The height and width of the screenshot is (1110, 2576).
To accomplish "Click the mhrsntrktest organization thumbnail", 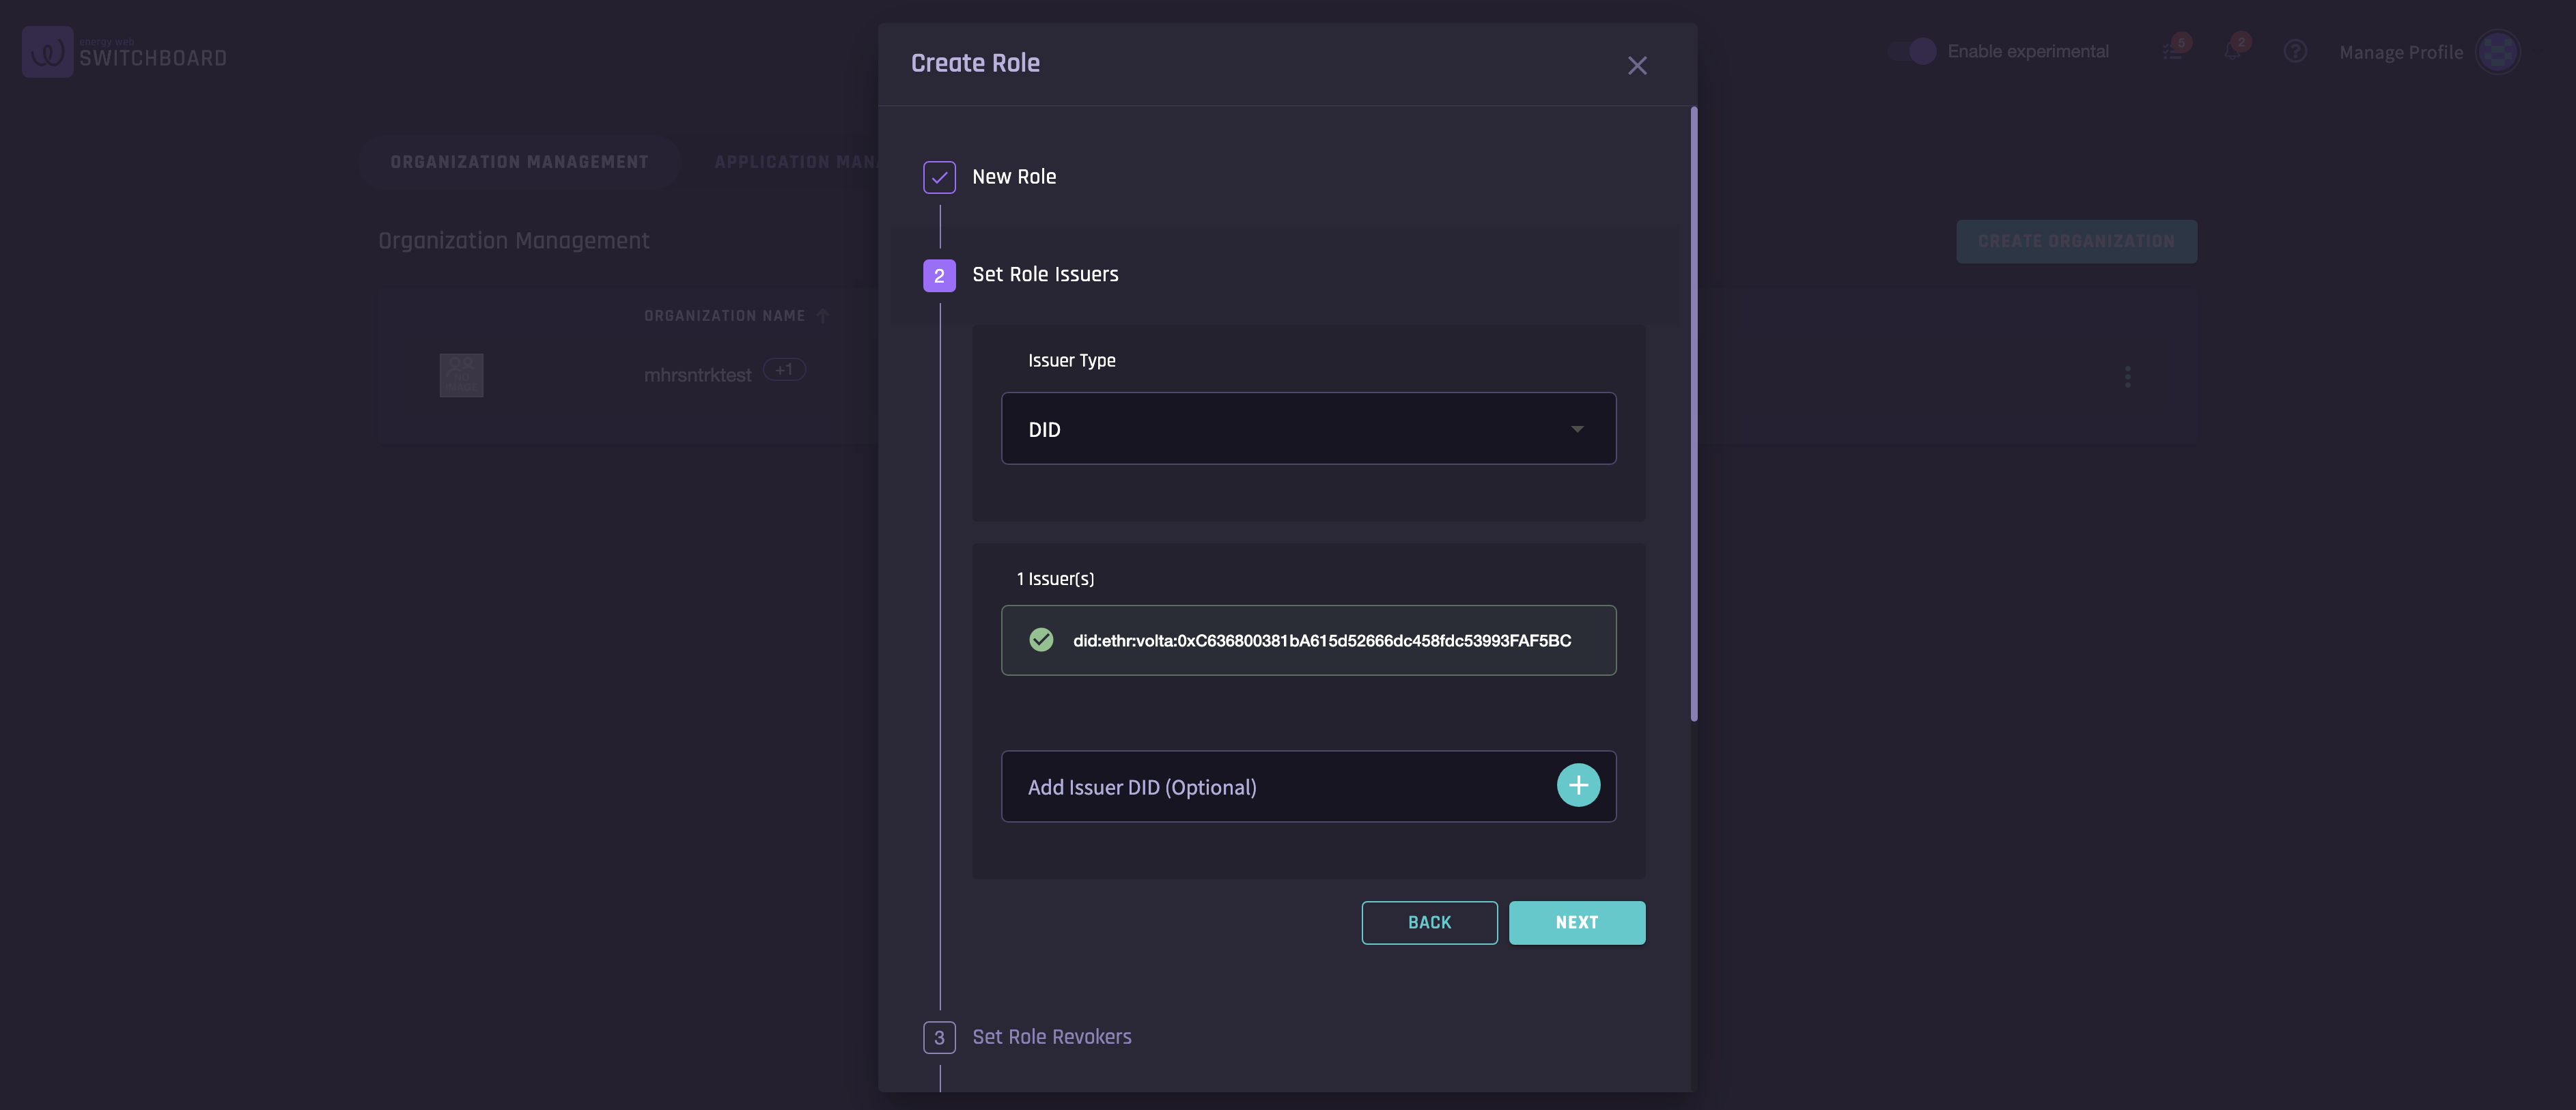I will coord(461,375).
